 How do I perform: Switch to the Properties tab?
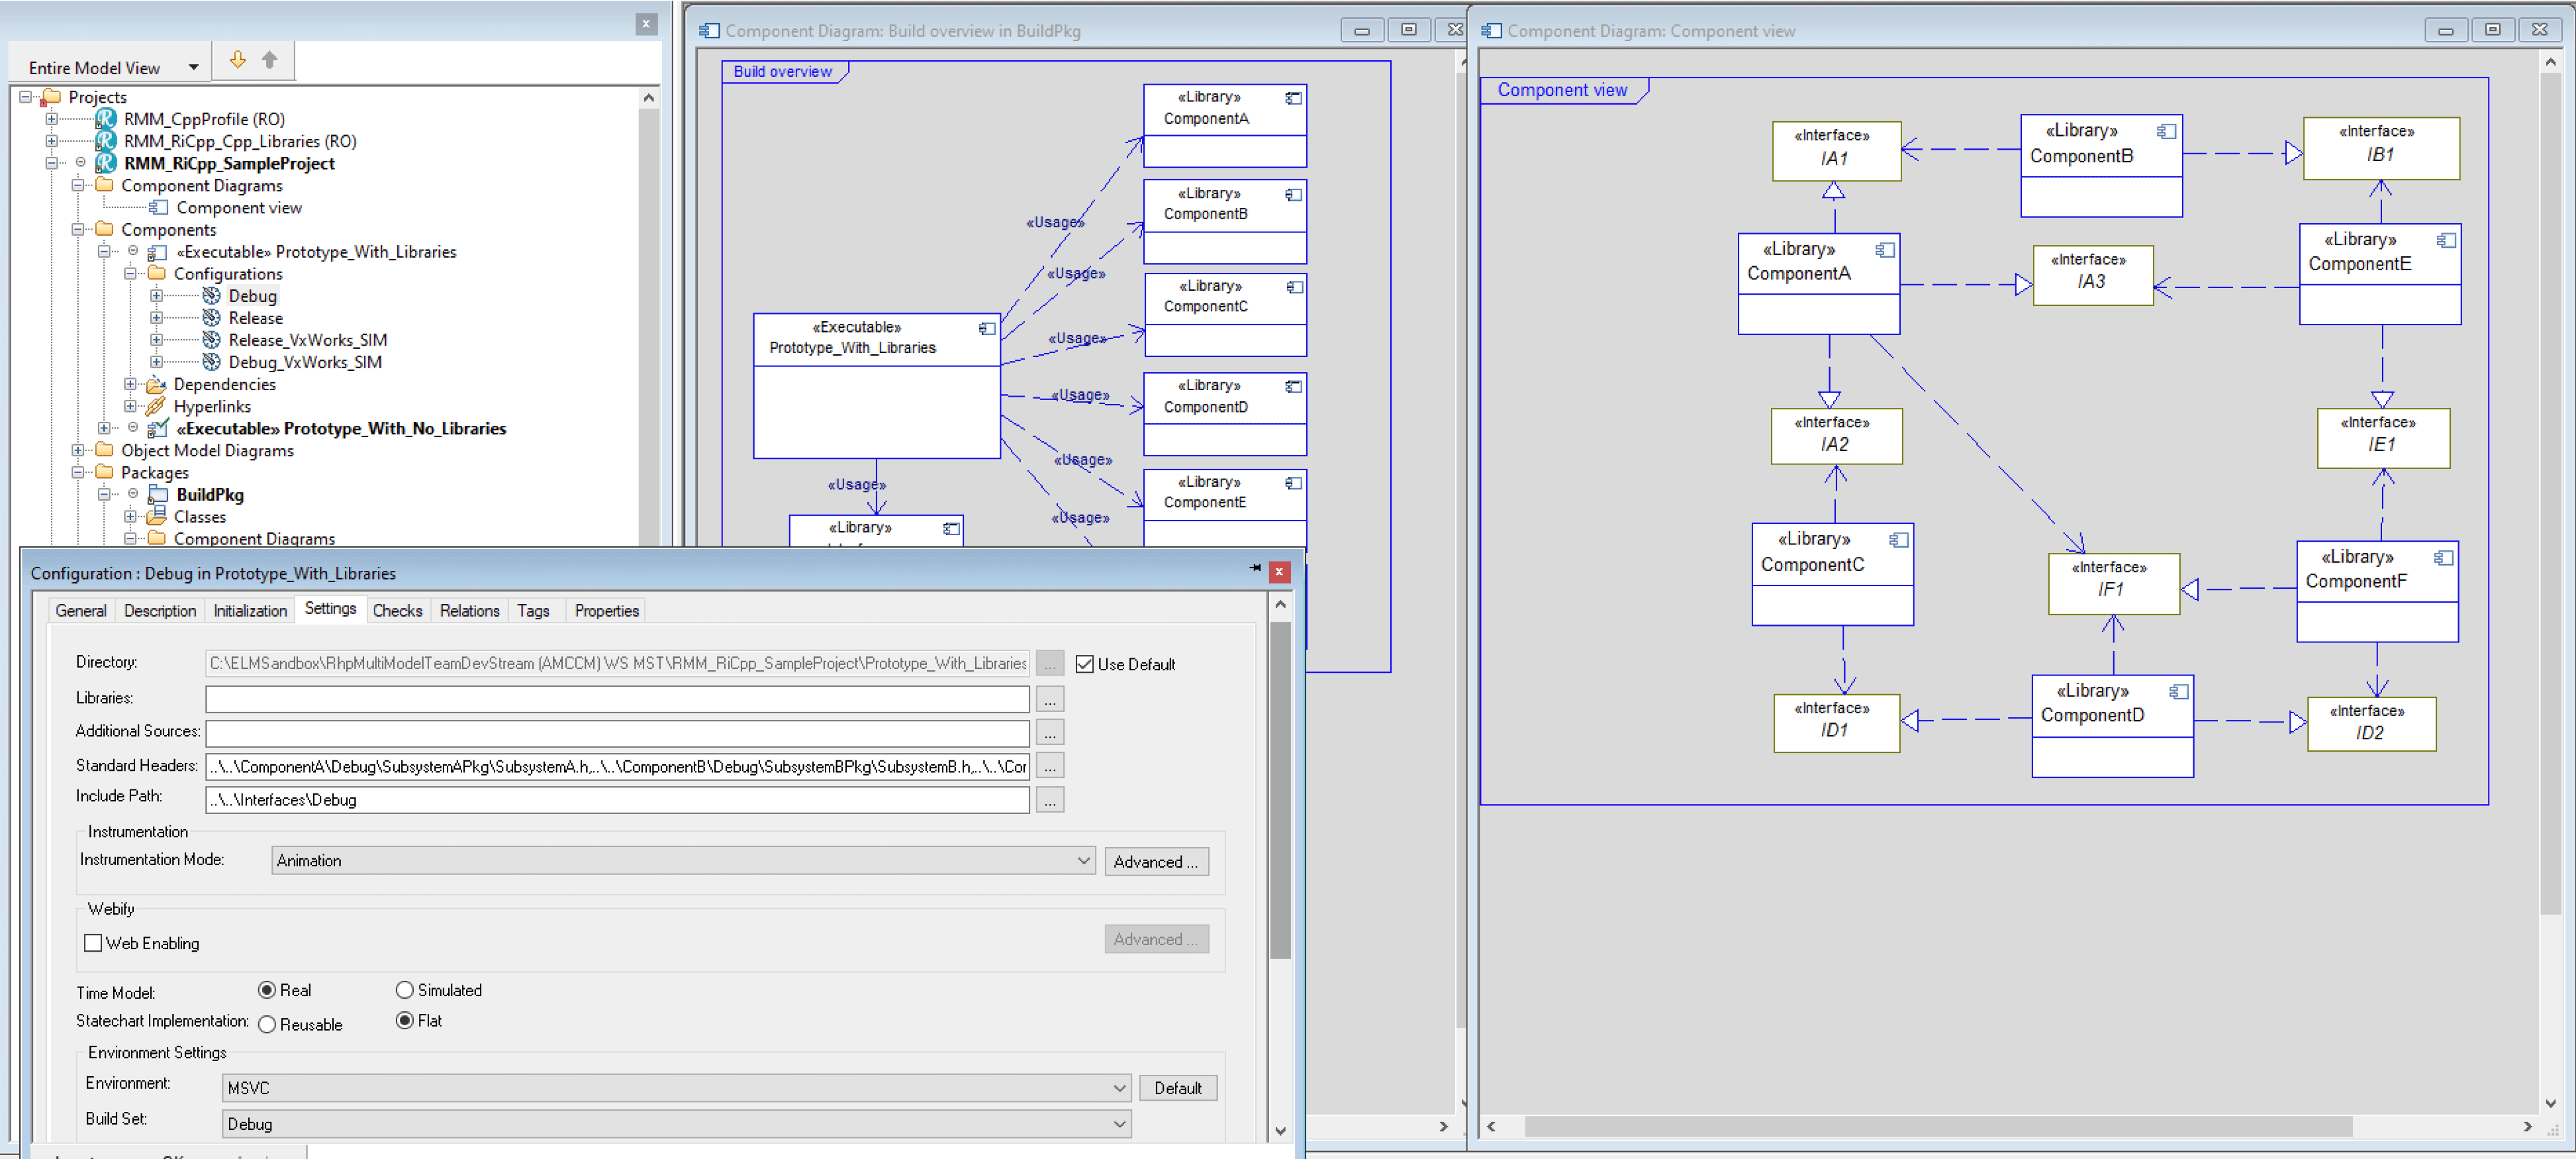(606, 610)
